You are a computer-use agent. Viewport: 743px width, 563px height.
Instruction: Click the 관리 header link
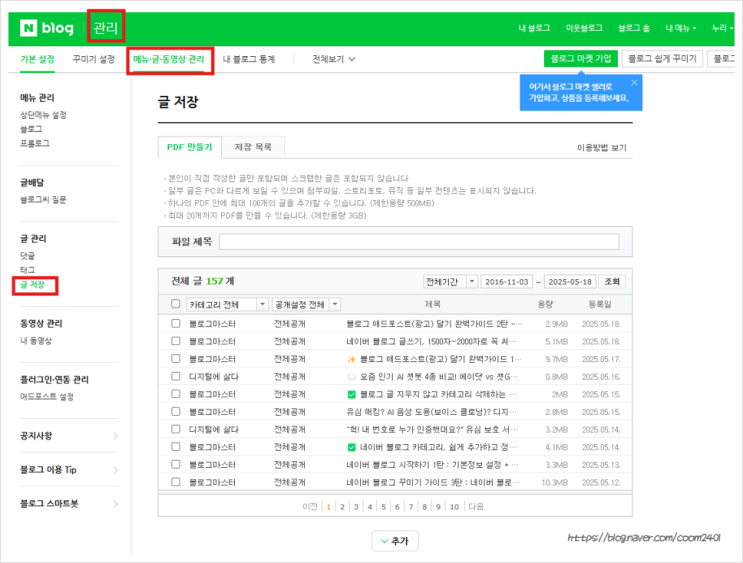tap(105, 28)
